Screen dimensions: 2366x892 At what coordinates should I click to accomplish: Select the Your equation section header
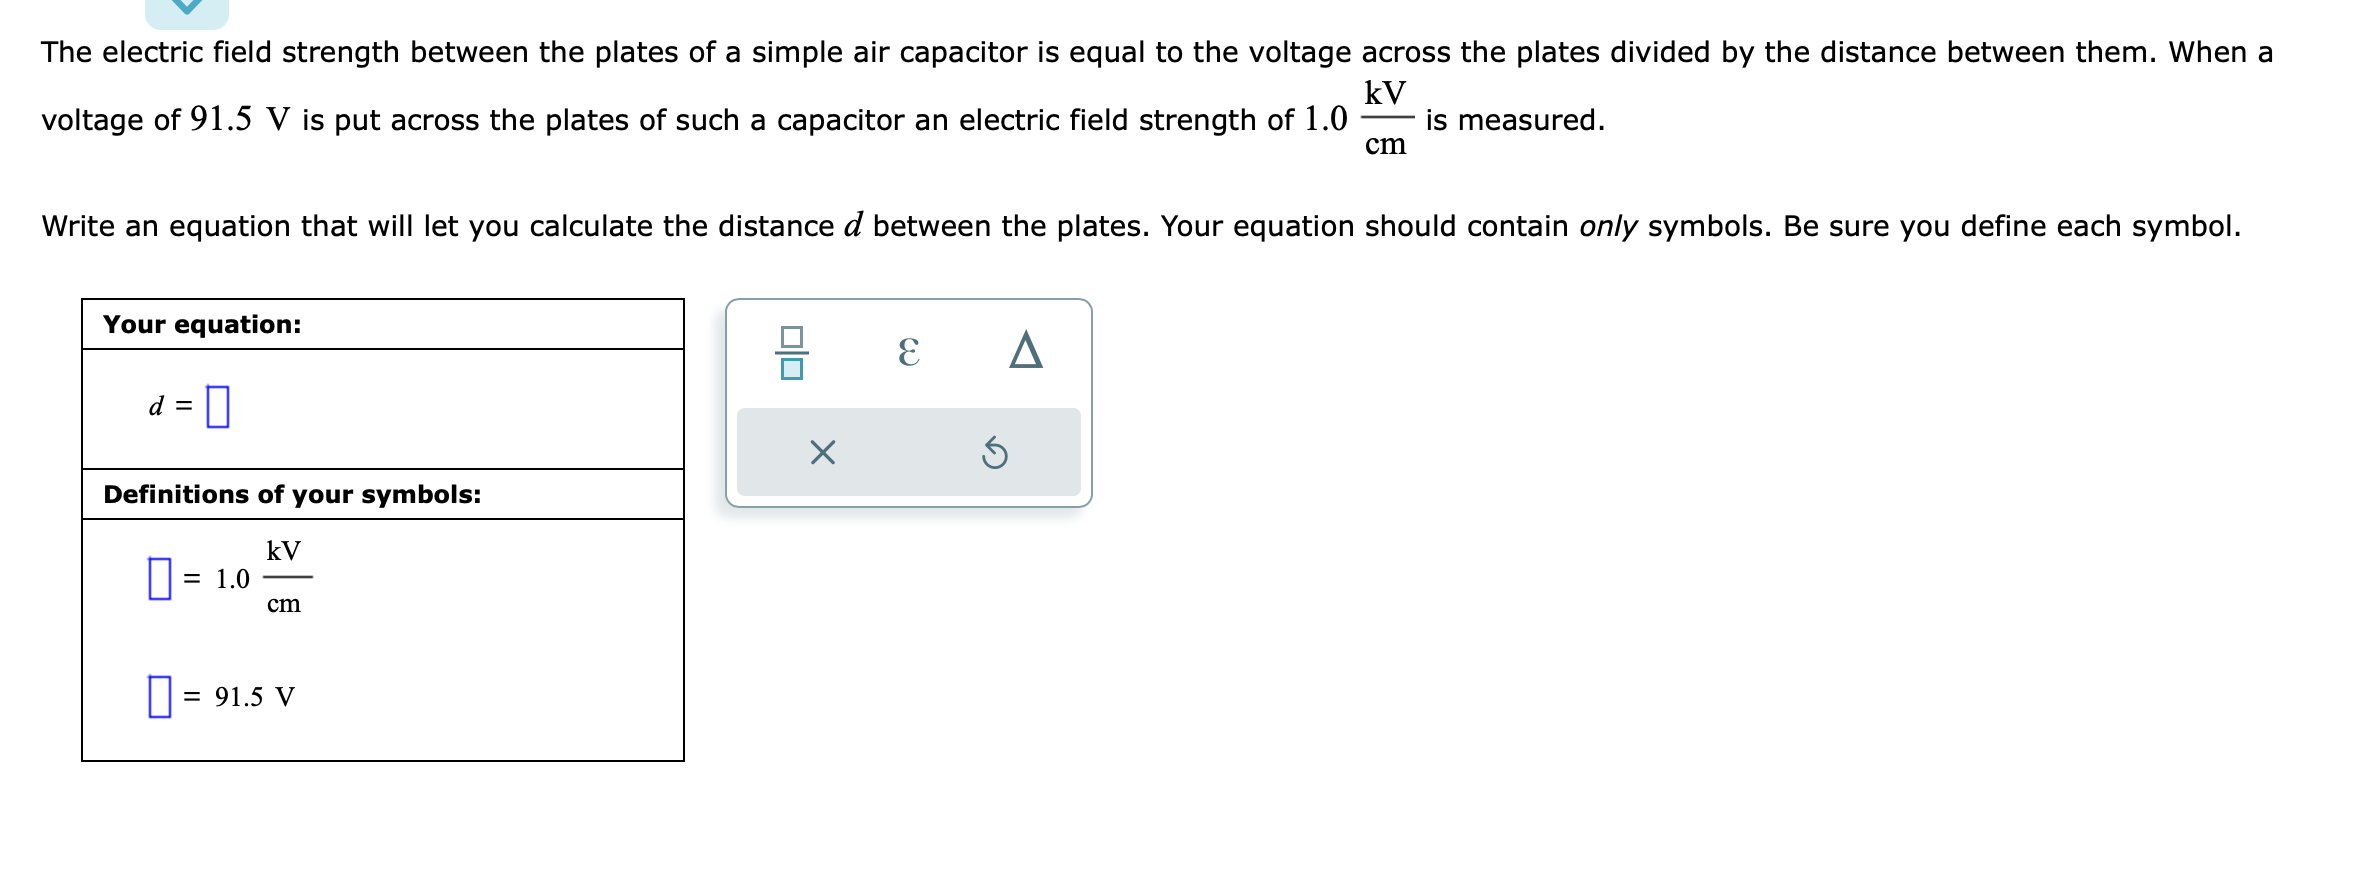(x=201, y=323)
